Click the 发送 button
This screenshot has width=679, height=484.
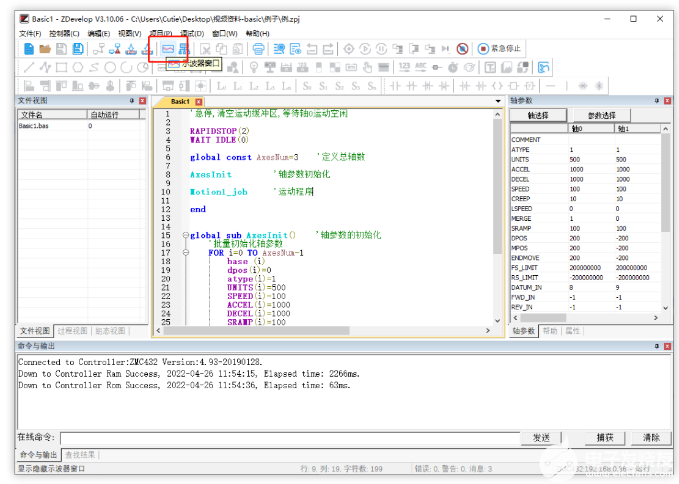tap(541, 438)
